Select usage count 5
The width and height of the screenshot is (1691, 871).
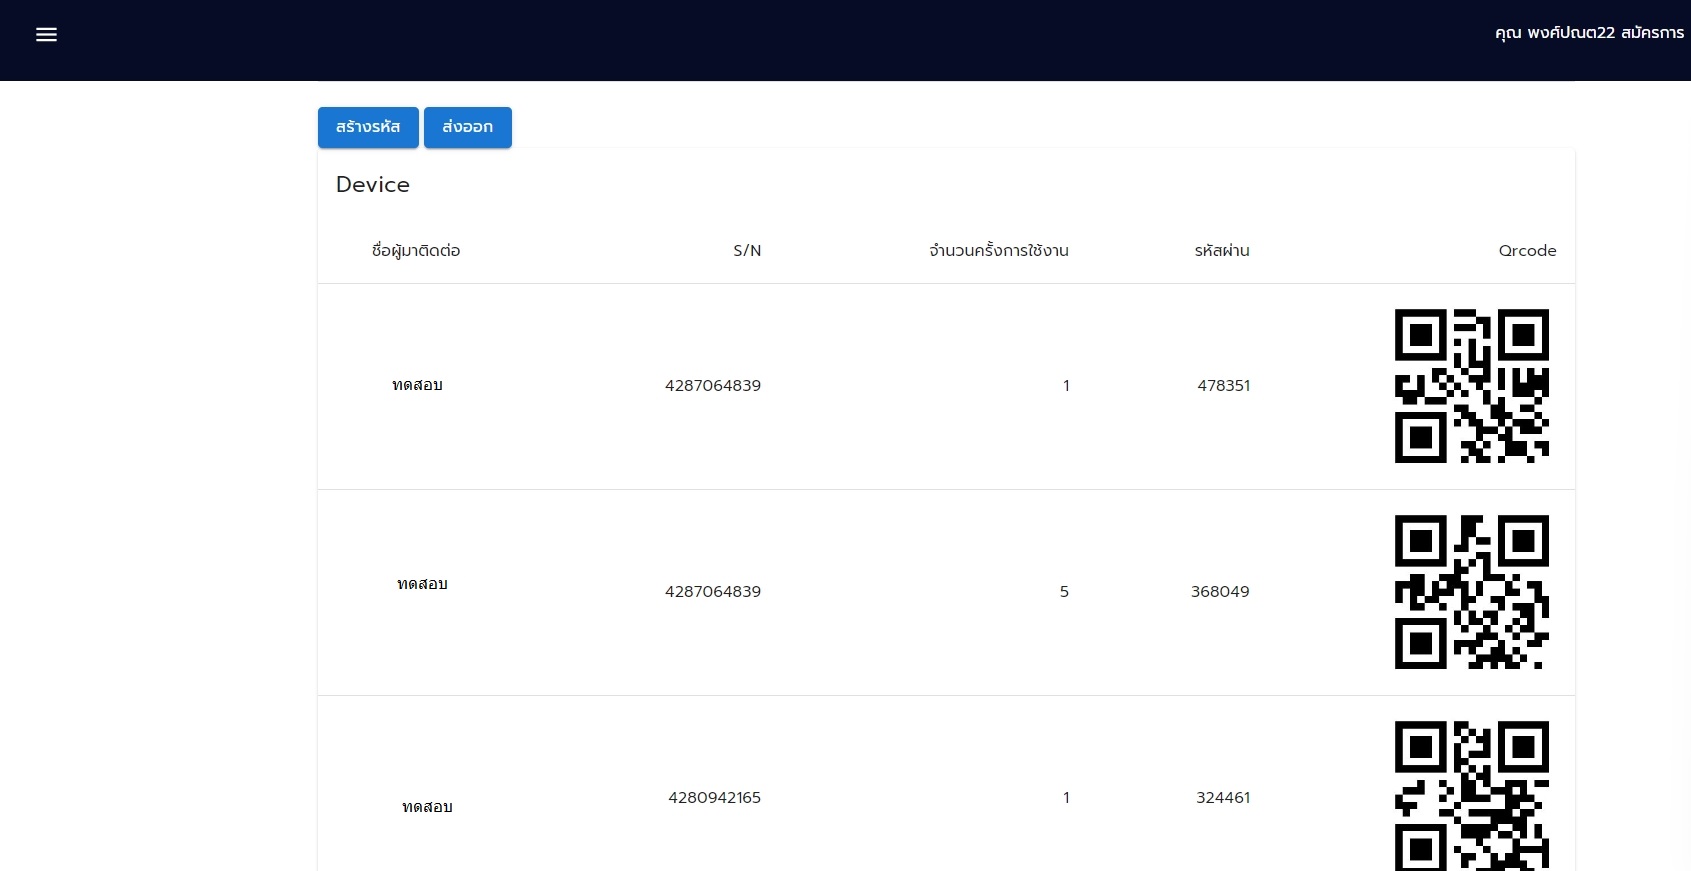(1064, 592)
